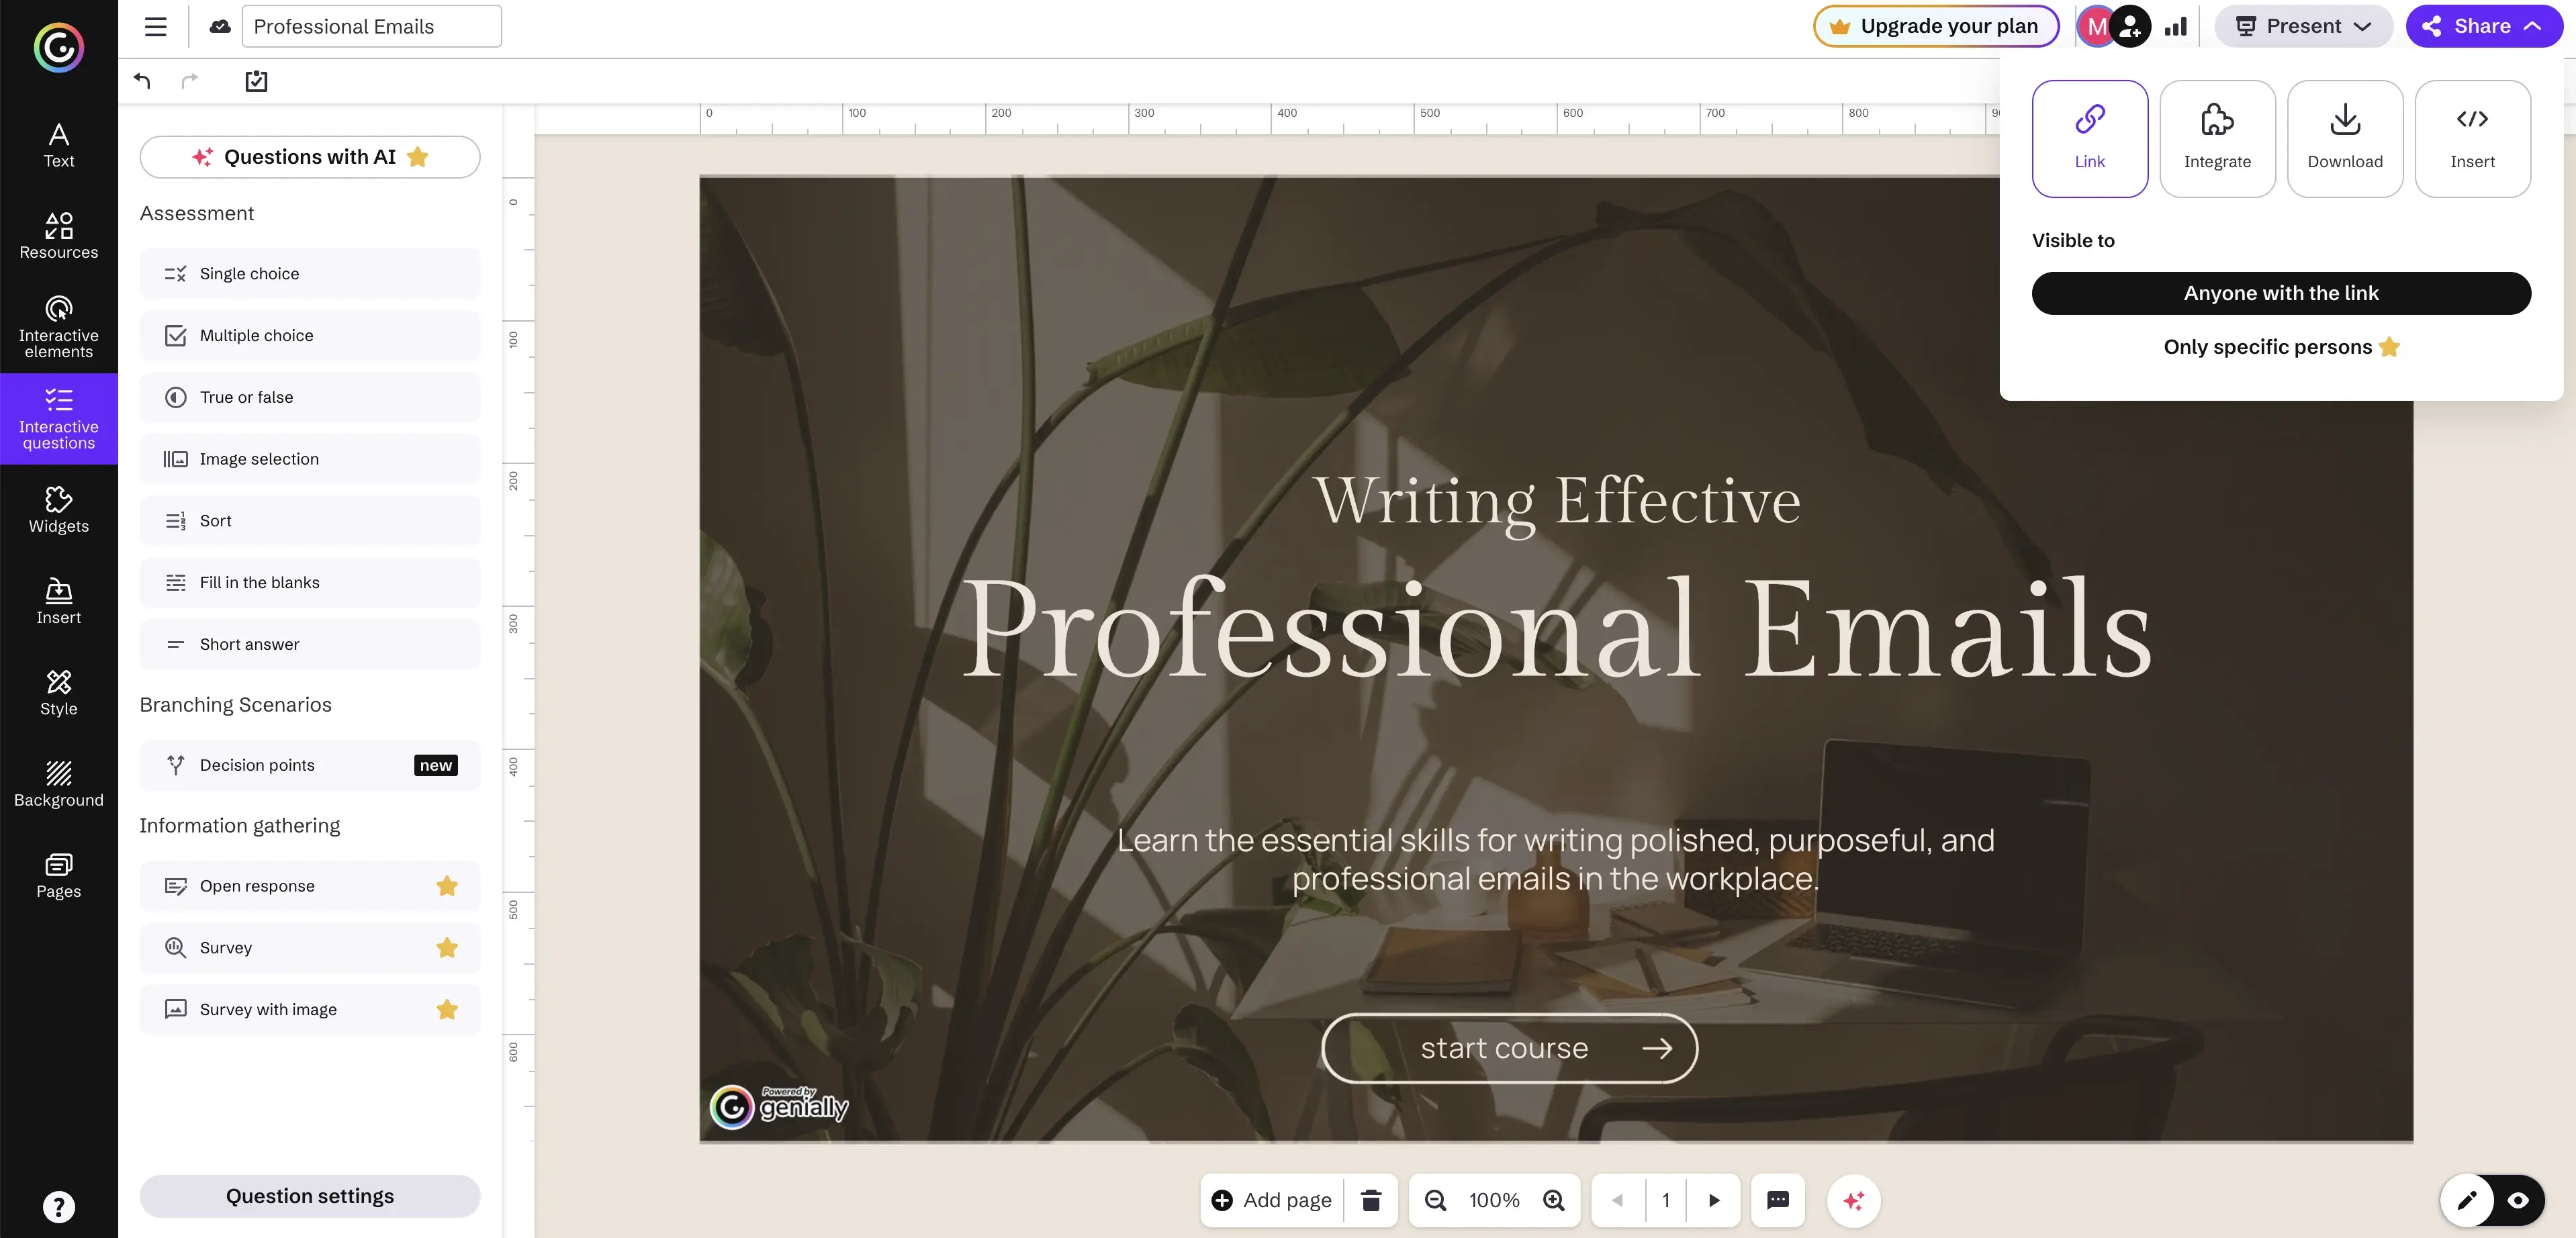This screenshot has width=2576, height=1238.
Task: Open the Widgets sidebar panel
Action: click(58, 509)
